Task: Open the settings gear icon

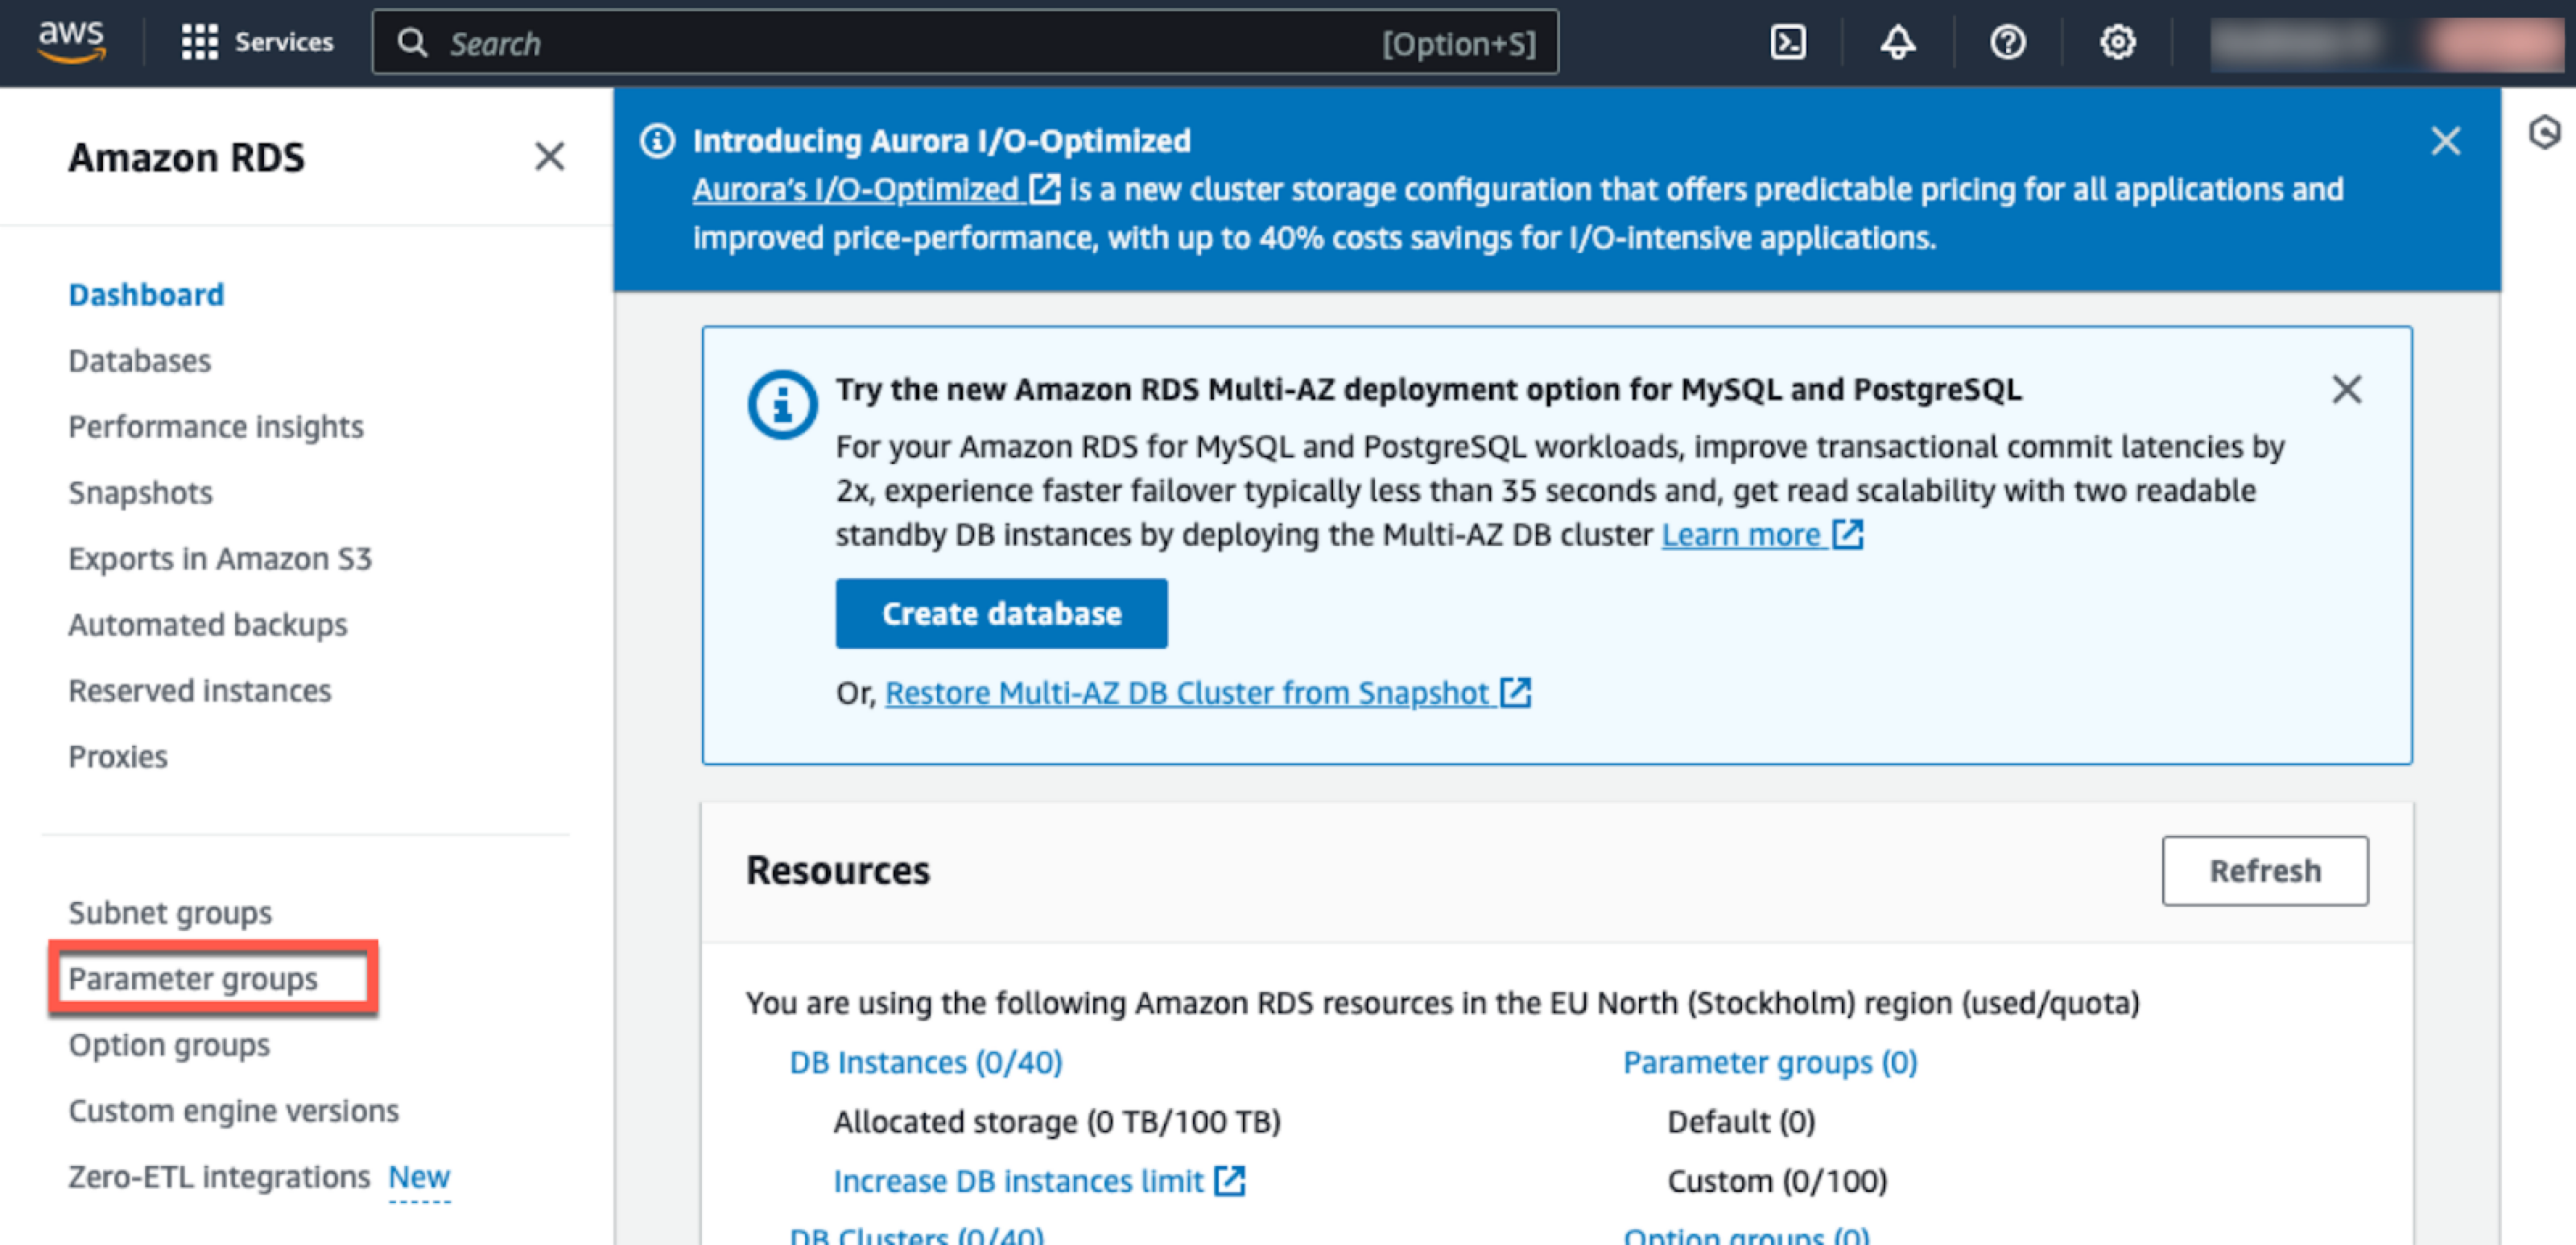Action: 2117,42
